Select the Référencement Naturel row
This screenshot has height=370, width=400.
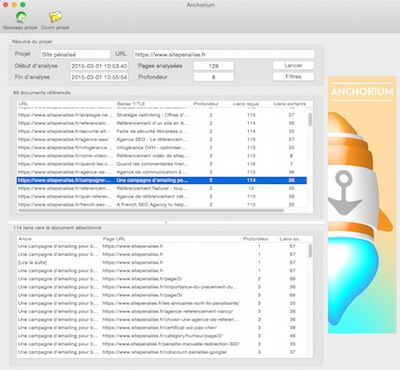[162, 188]
